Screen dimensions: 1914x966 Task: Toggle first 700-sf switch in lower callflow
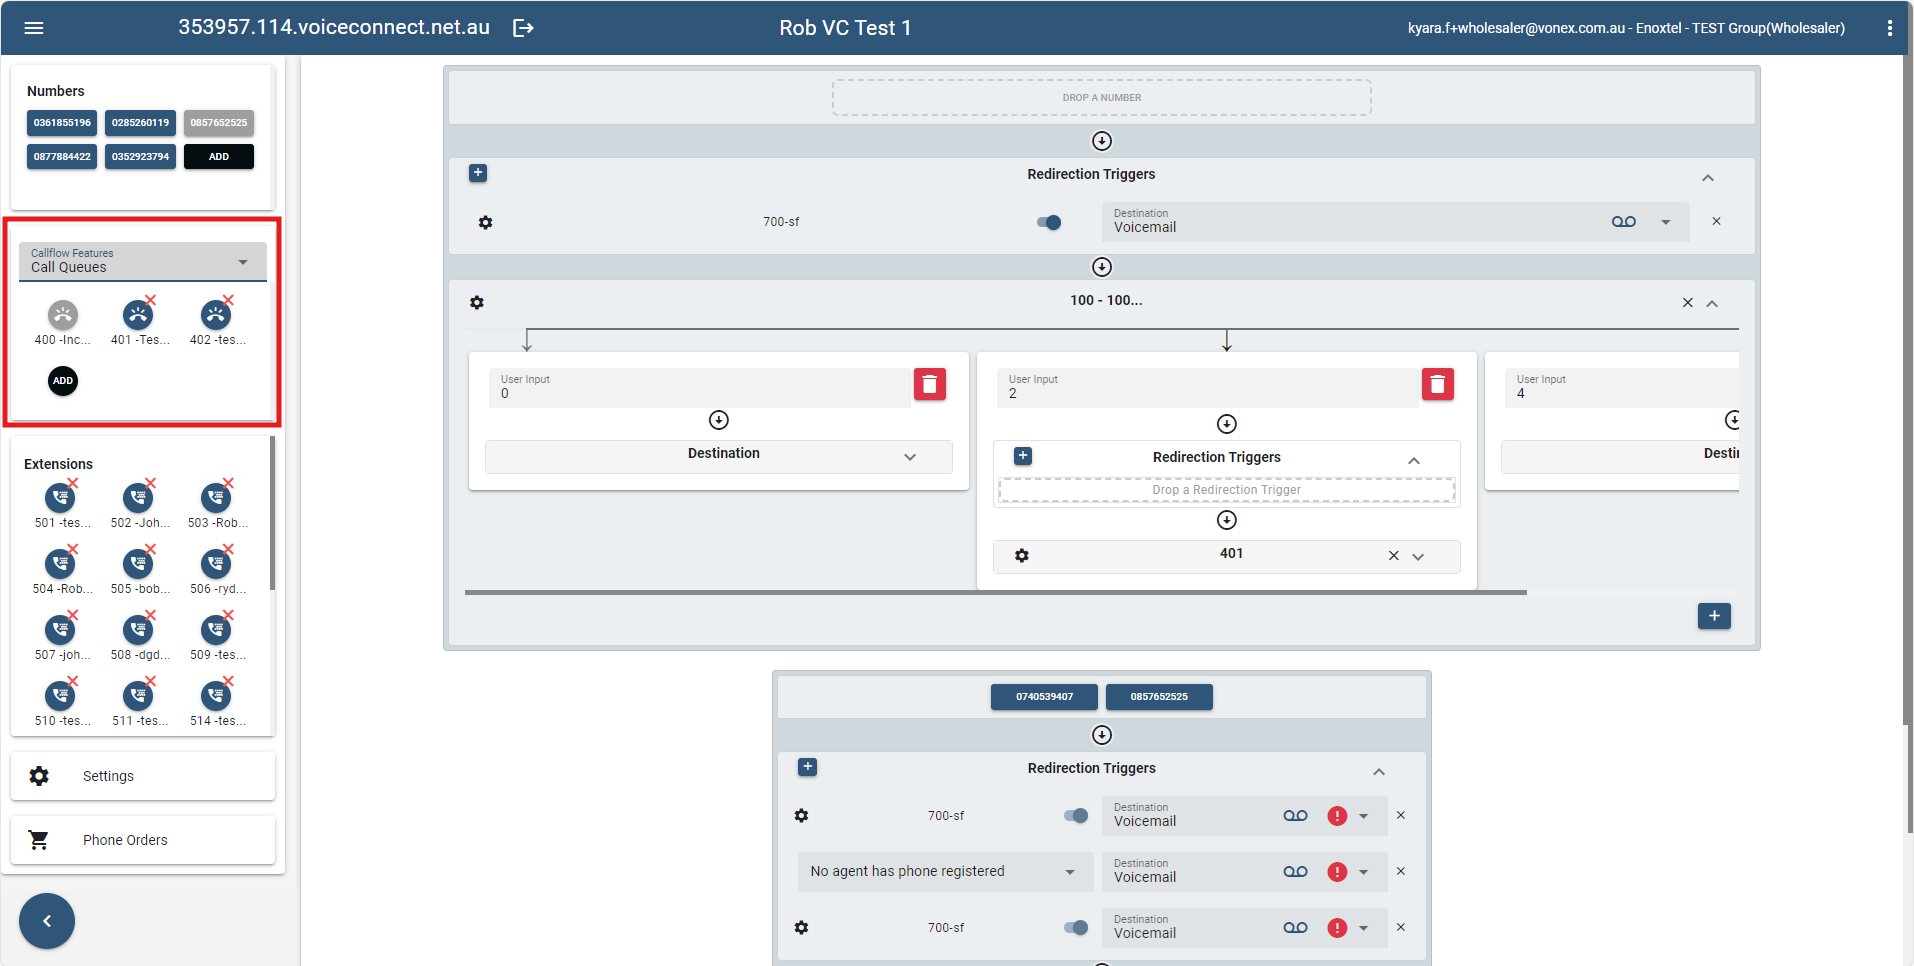(x=1076, y=816)
